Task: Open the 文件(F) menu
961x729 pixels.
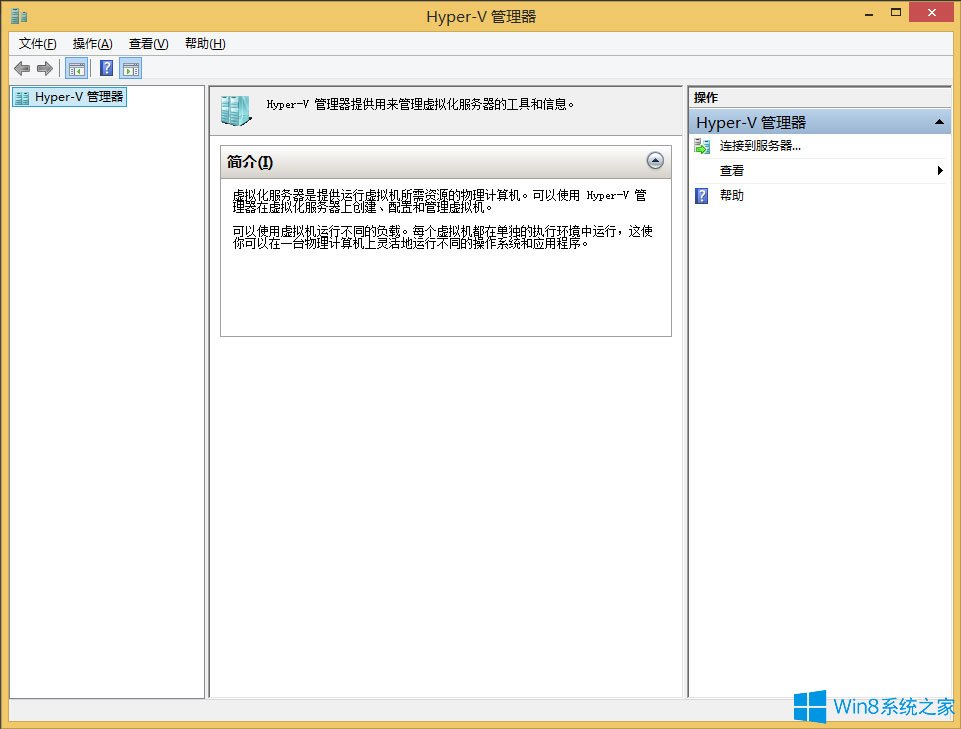Action: tap(37, 44)
